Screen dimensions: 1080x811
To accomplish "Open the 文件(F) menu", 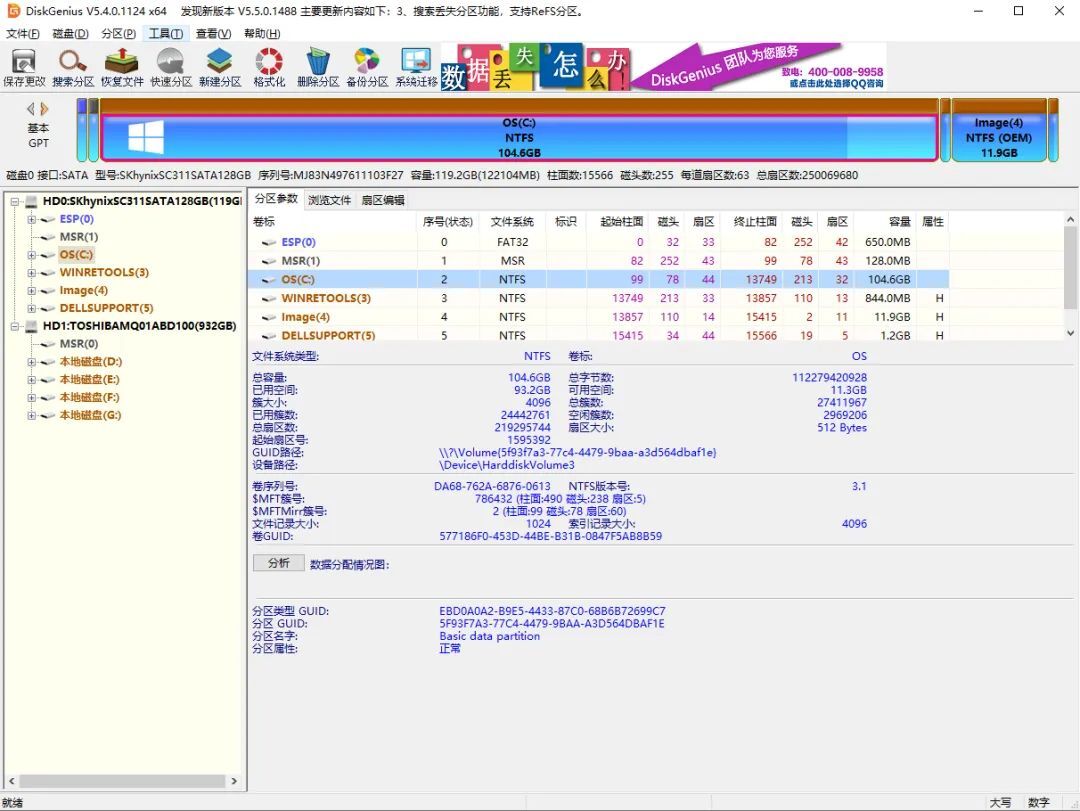I will tap(23, 34).
